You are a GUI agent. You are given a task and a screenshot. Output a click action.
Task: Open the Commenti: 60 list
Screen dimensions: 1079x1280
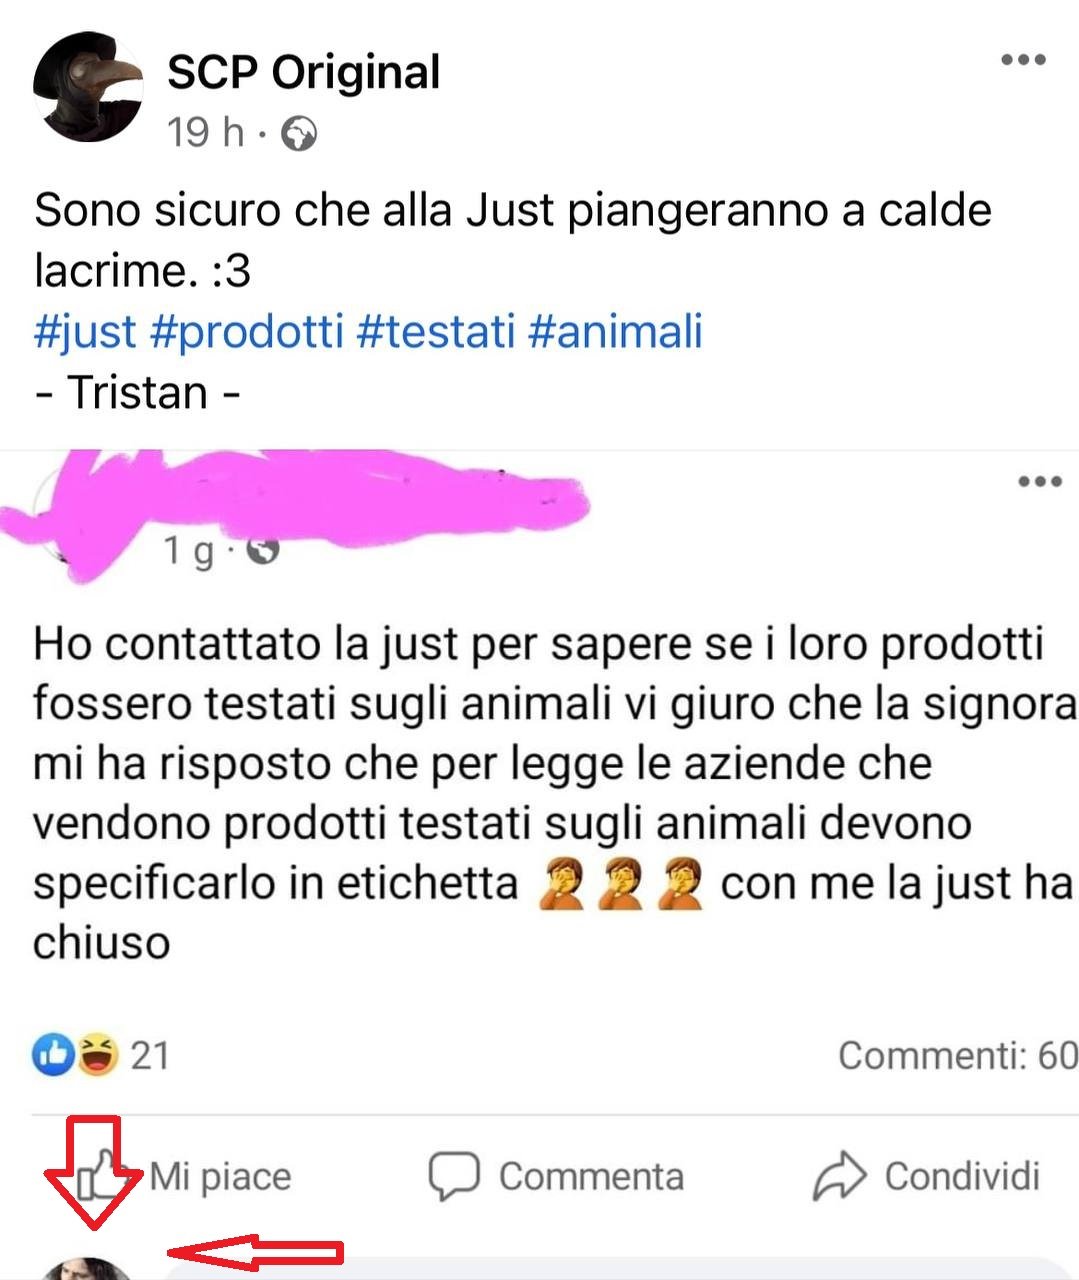(x=958, y=1055)
